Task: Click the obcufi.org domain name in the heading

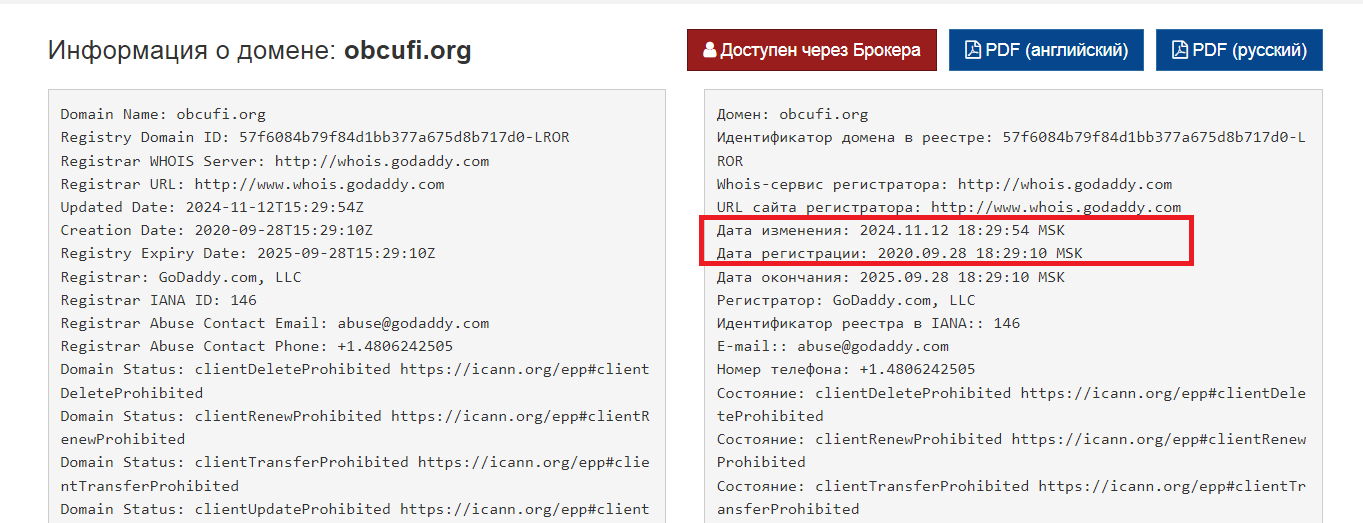Action: (407, 51)
